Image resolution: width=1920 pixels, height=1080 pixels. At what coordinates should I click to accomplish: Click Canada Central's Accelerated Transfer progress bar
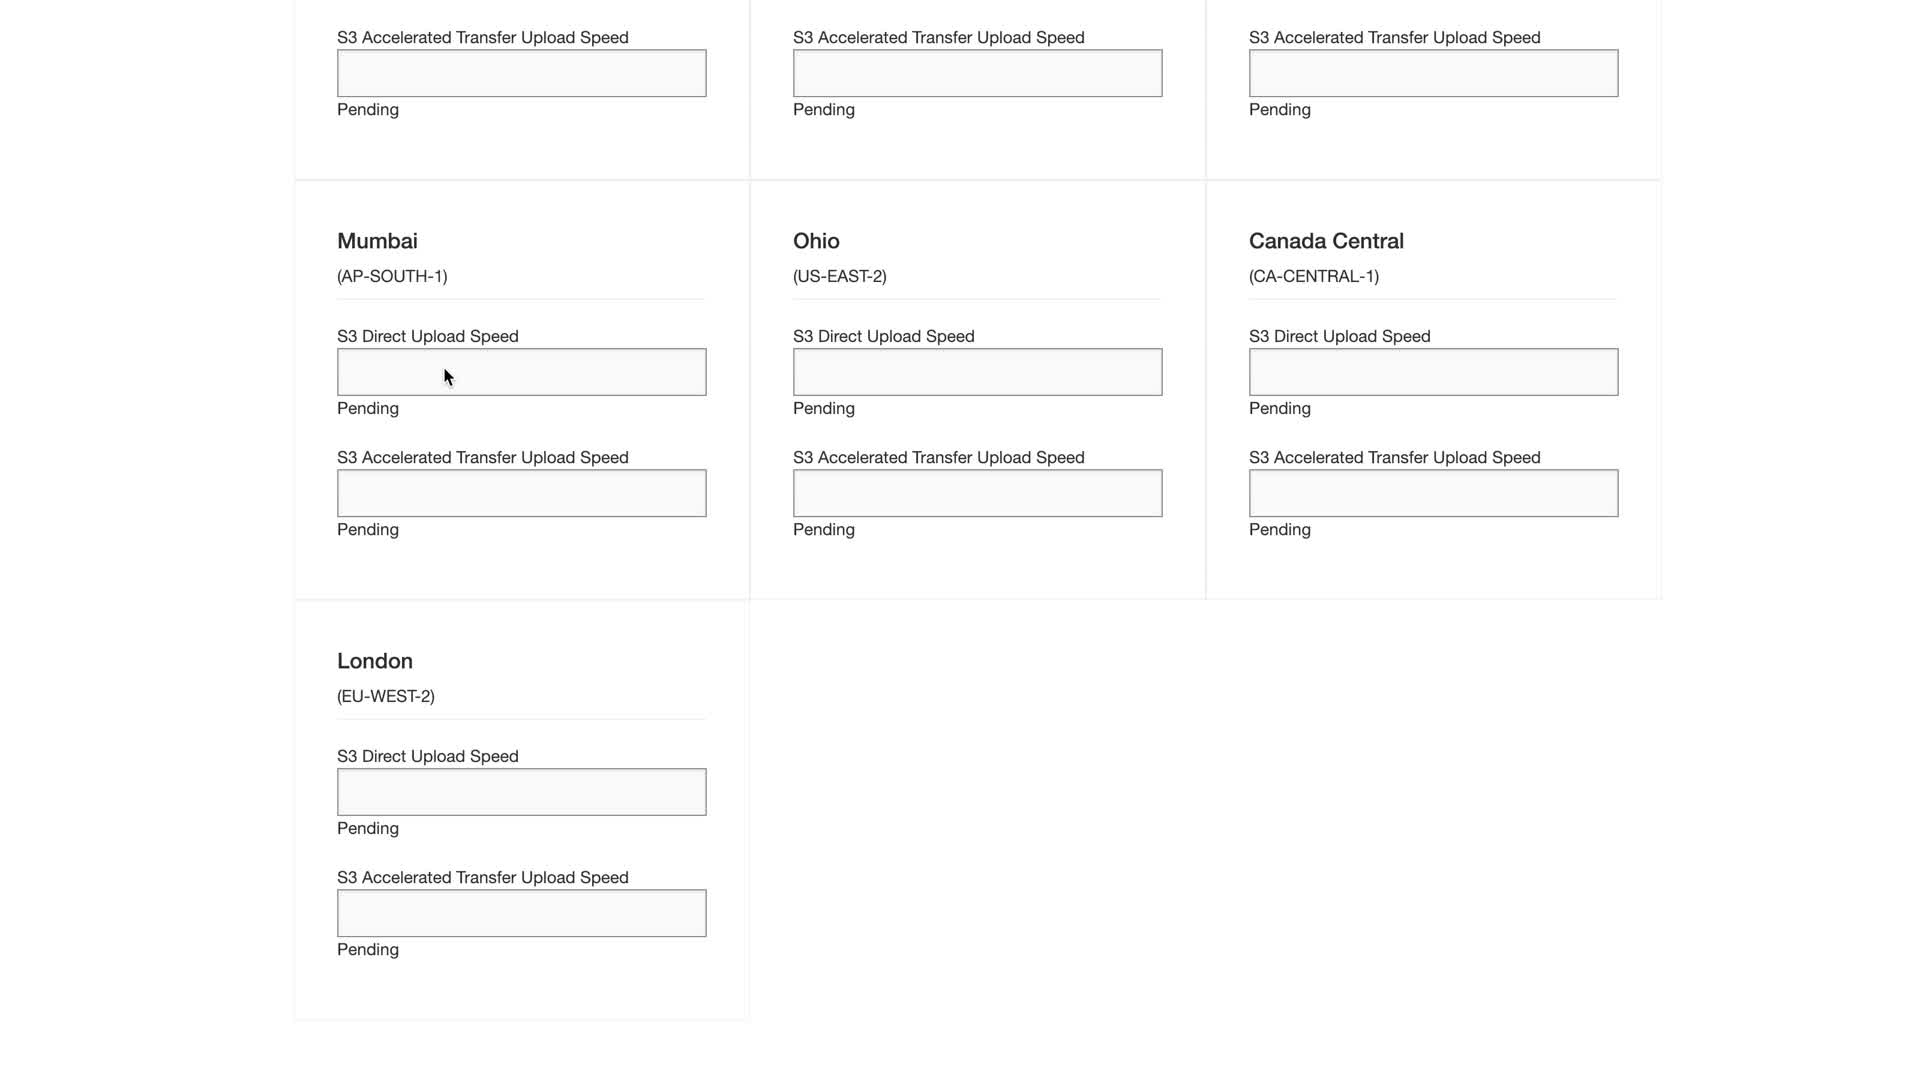pos(1433,493)
